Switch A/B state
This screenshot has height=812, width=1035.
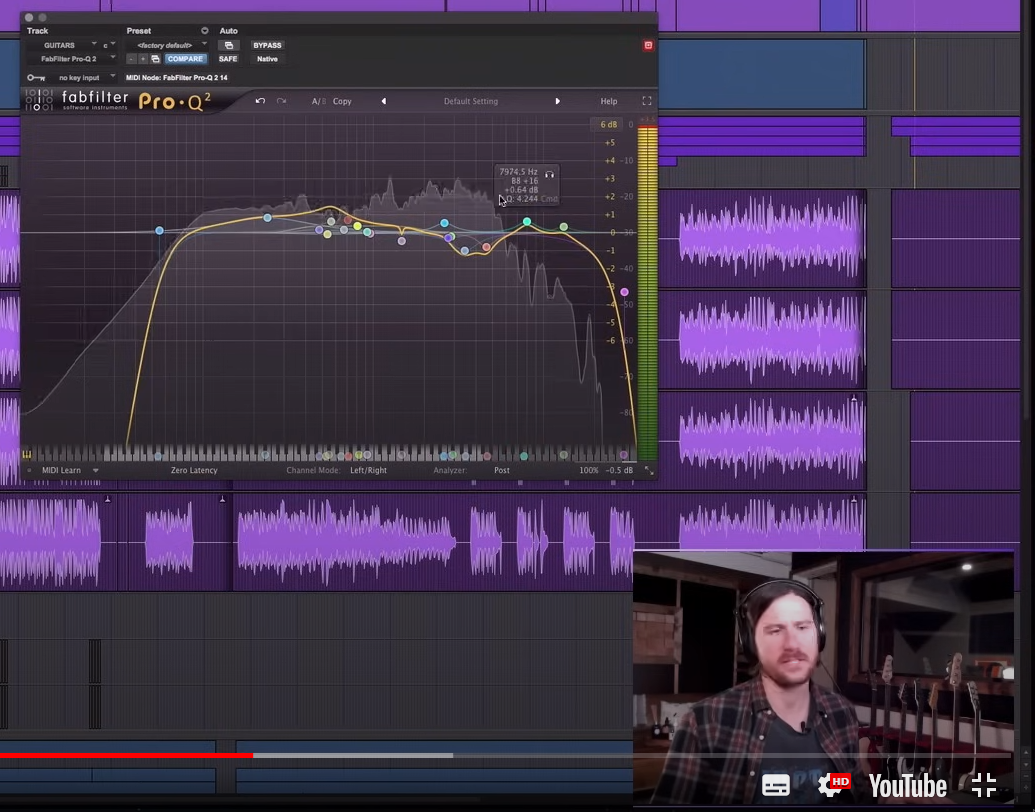[319, 101]
